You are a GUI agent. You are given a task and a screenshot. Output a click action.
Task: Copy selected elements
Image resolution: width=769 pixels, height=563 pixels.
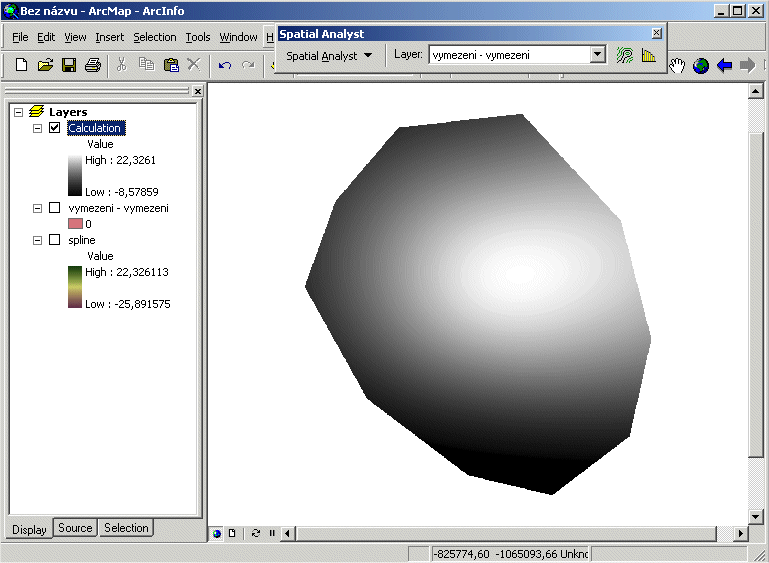point(146,65)
